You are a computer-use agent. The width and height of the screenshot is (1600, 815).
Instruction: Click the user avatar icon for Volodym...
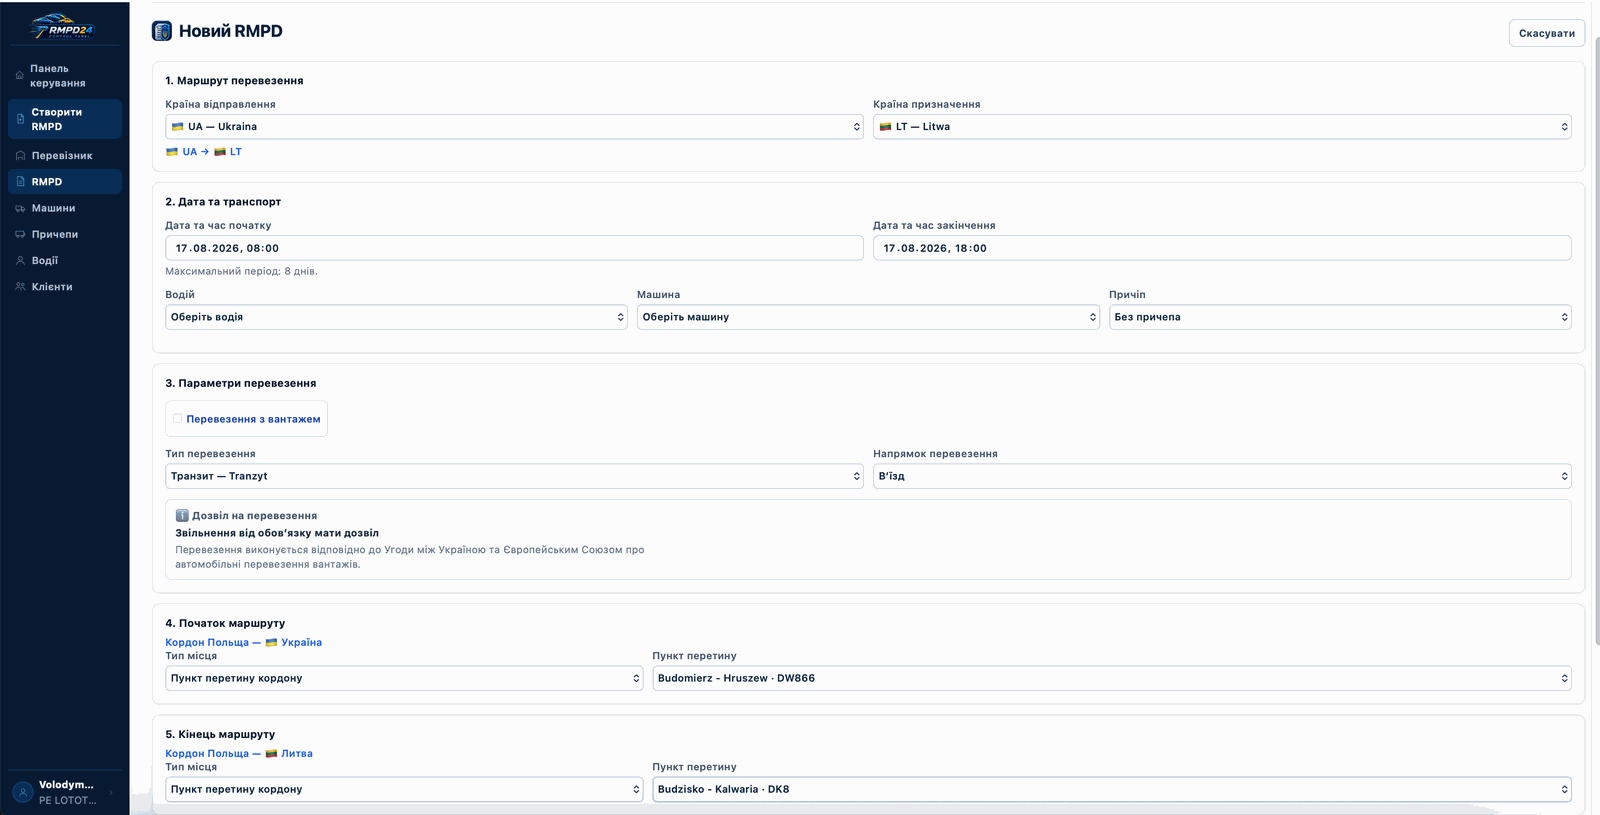tap(23, 792)
